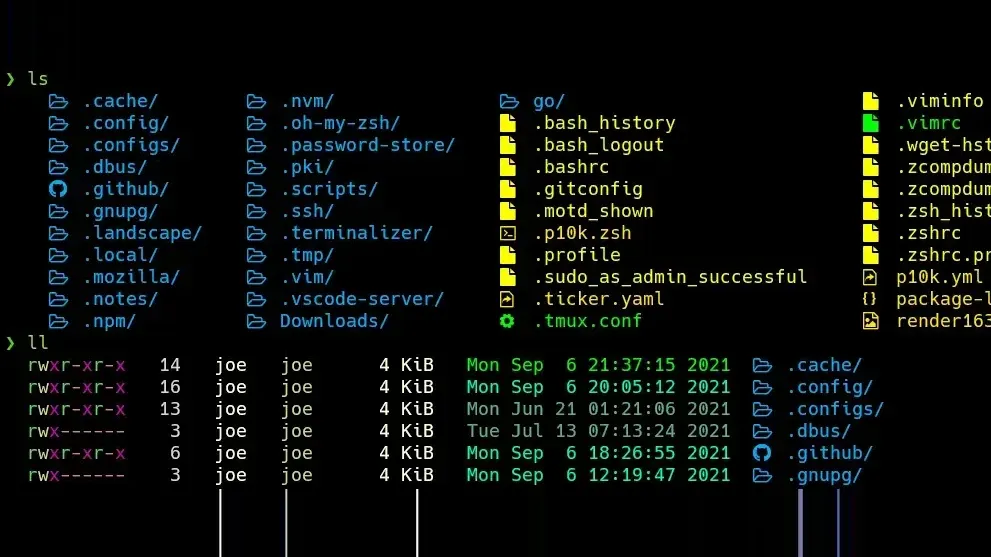Click the GitHub icon in the ll listing
Viewport: 991px width, 557px height.
pos(762,453)
